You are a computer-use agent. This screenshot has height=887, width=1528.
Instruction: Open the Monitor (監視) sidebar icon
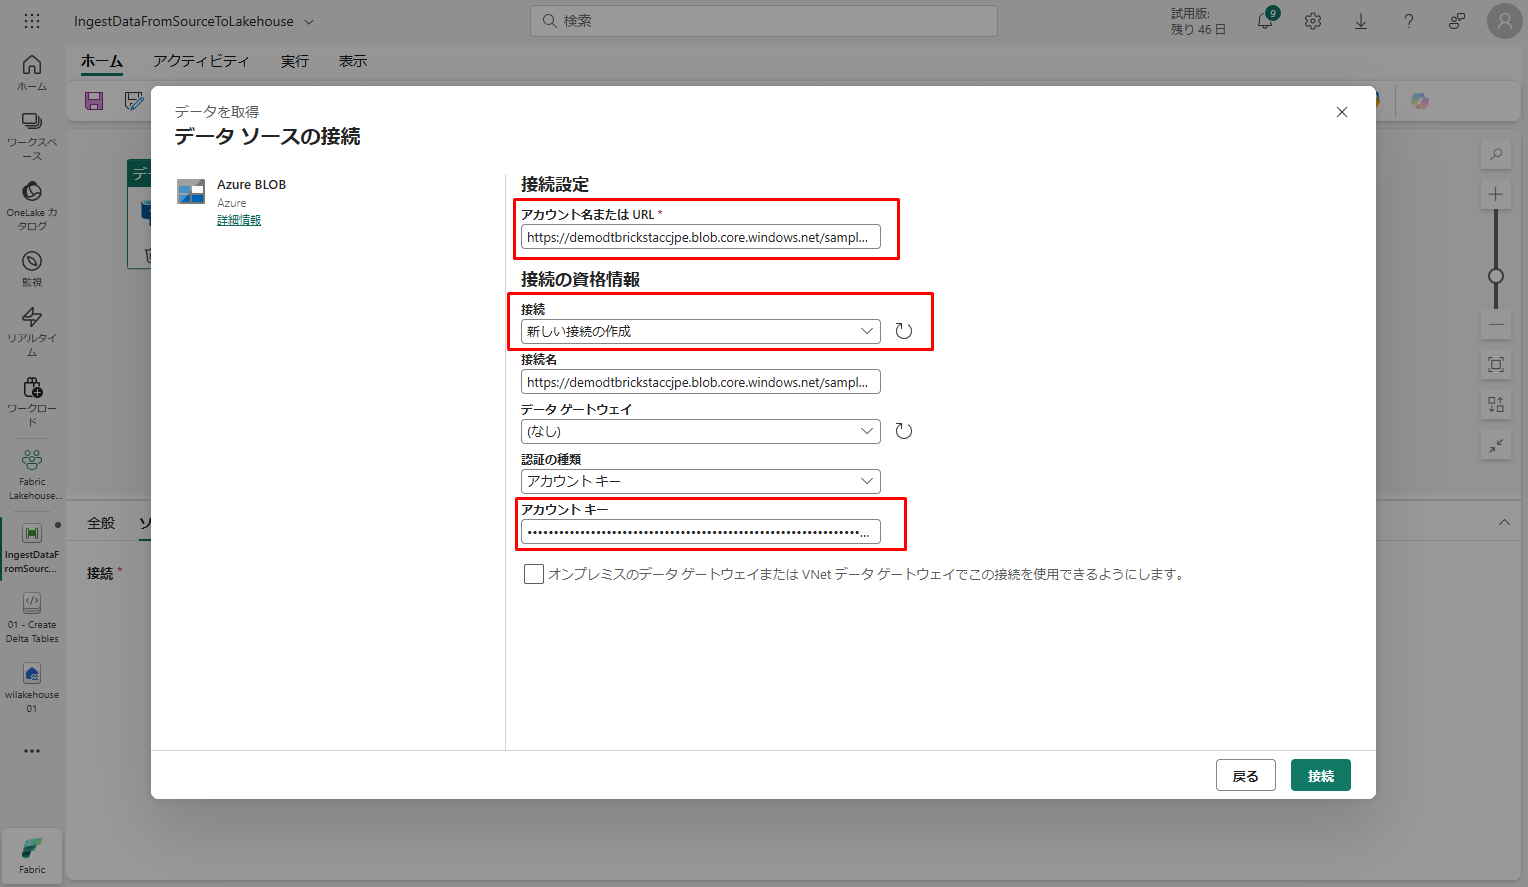tap(32, 269)
